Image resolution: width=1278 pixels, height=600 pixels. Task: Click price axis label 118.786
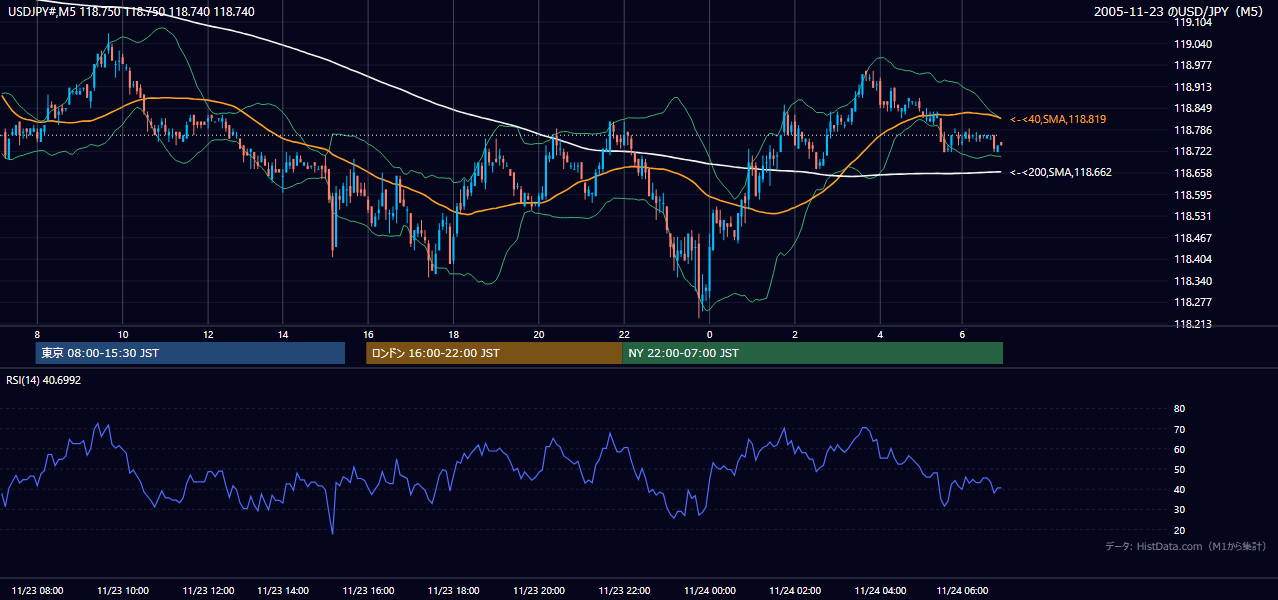pyautogui.click(x=1192, y=130)
